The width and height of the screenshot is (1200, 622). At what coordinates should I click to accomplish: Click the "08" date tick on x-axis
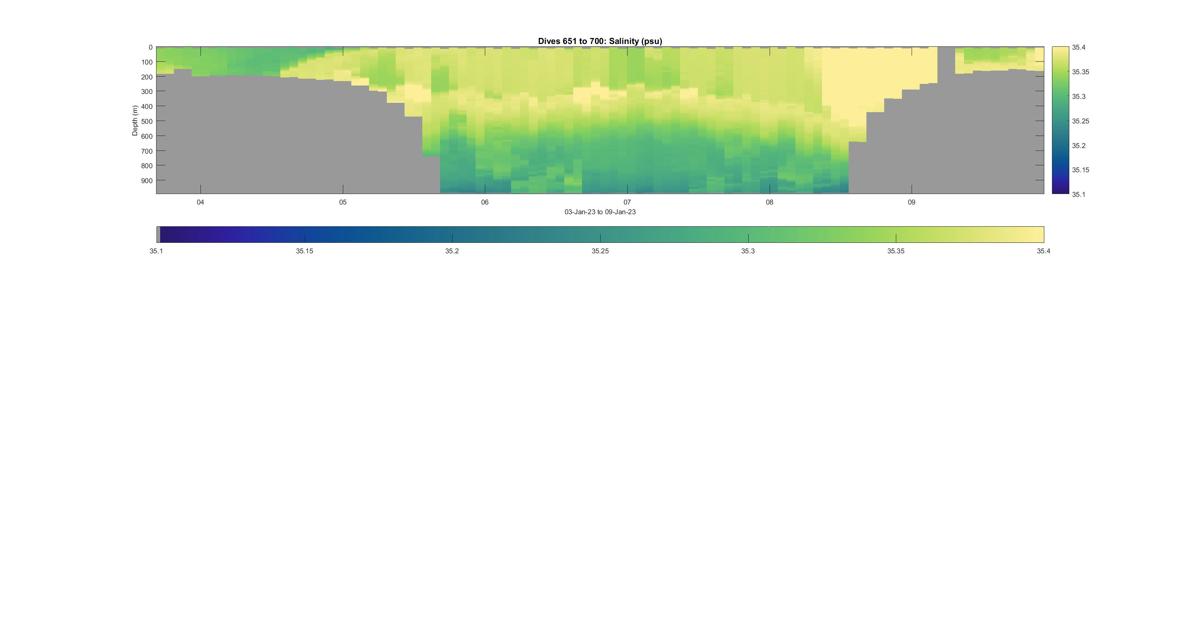(x=769, y=202)
